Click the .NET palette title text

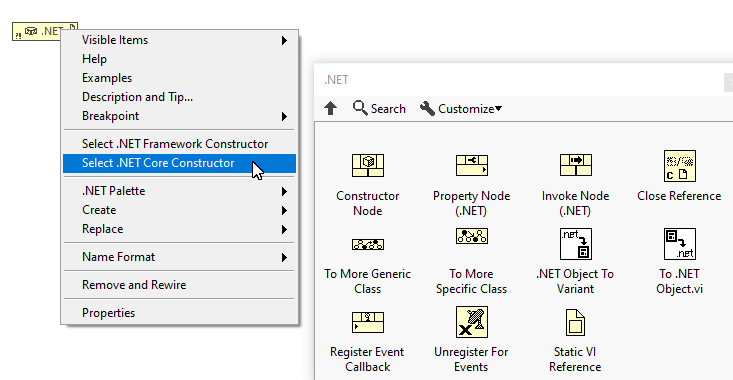click(x=336, y=80)
